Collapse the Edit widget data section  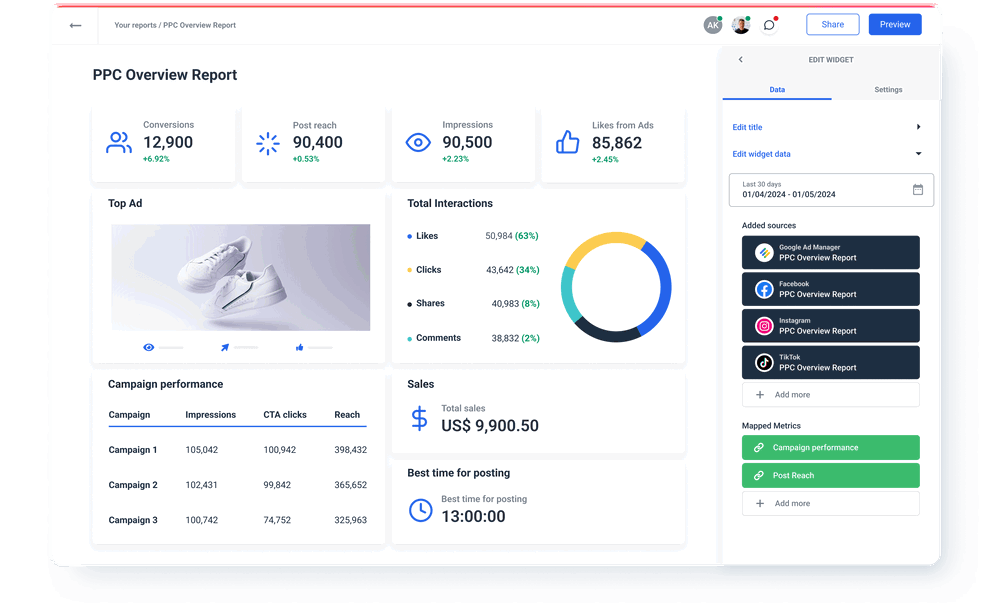tap(917, 154)
